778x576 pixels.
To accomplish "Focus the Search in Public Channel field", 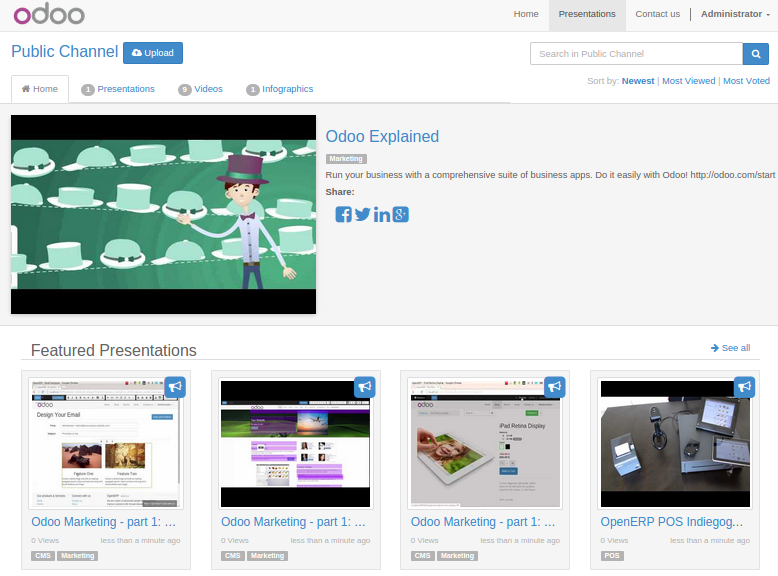I will coord(636,54).
